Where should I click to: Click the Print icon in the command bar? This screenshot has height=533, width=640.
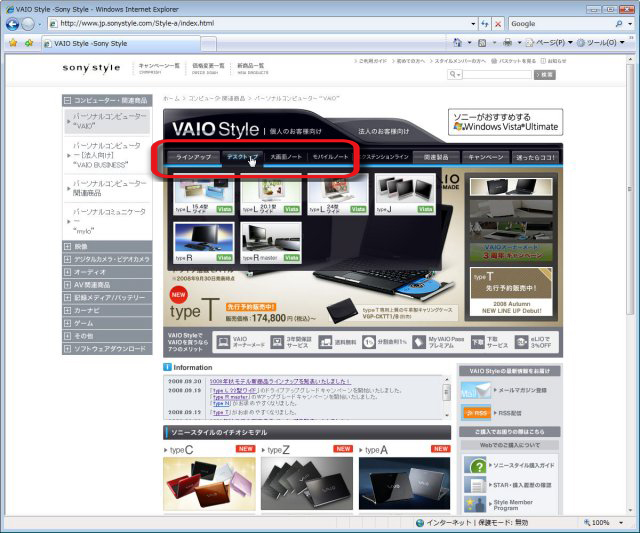(507, 42)
